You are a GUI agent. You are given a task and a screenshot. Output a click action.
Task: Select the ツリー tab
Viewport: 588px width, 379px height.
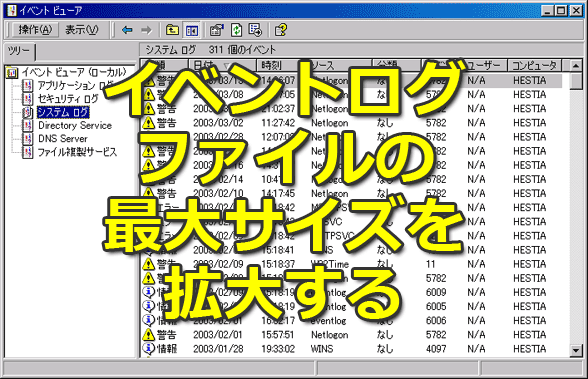click(x=19, y=51)
